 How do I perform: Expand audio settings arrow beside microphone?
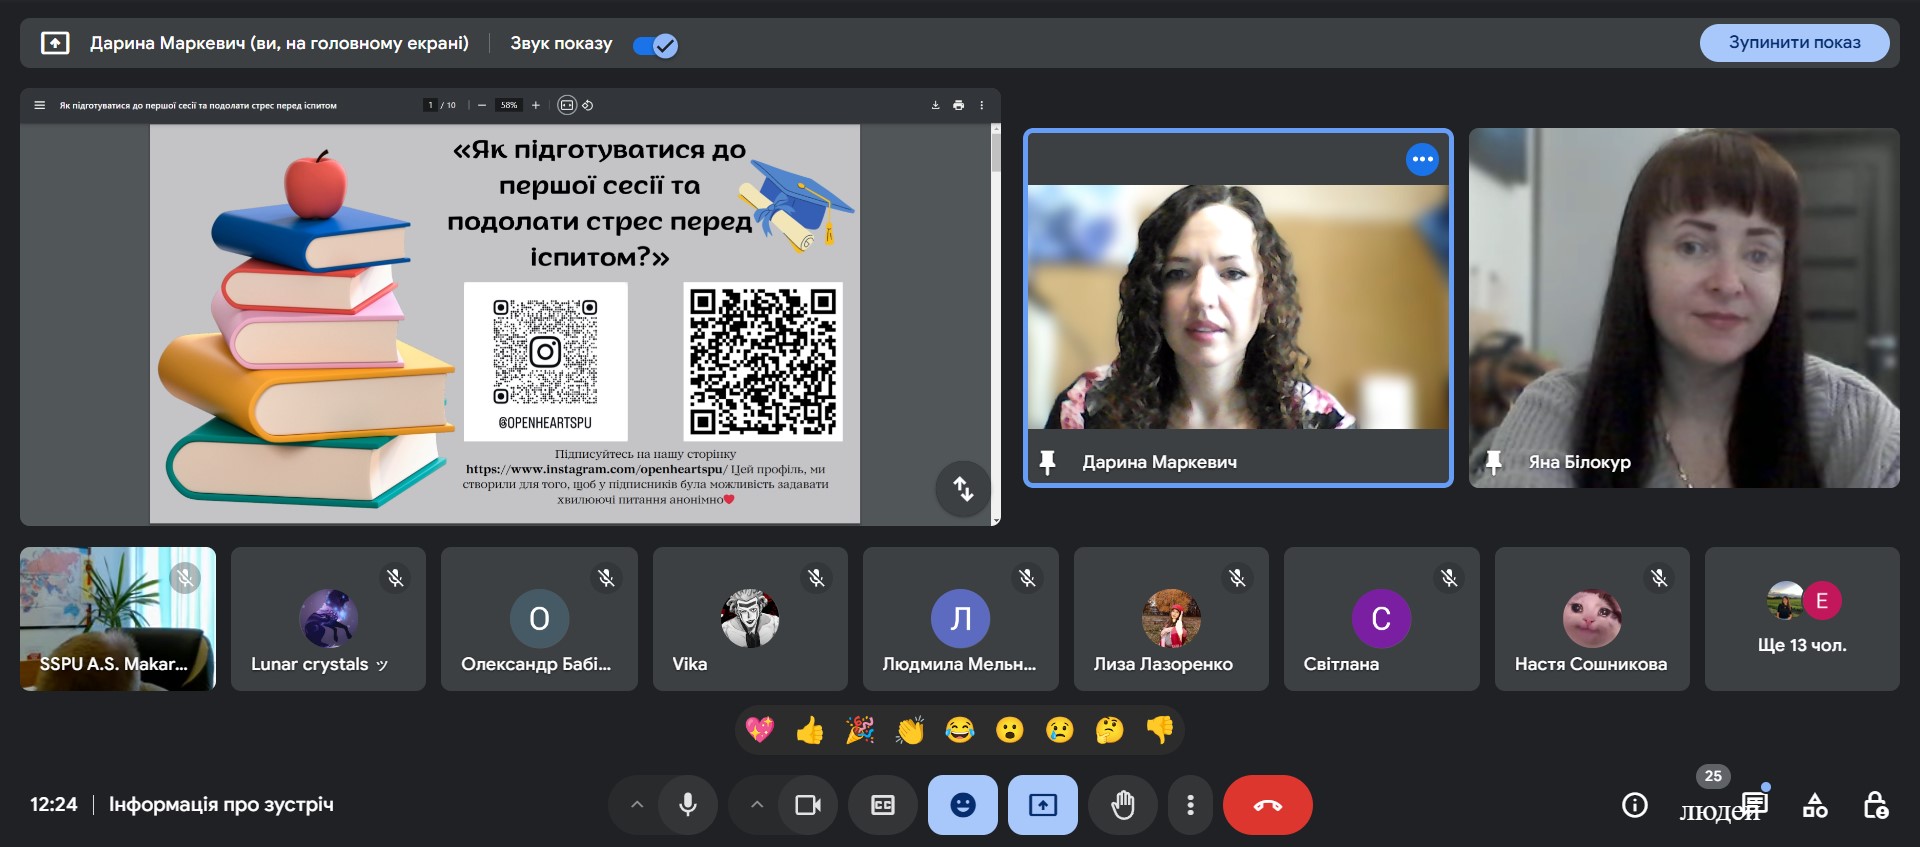pyautogui.click(x=637, y=805)
